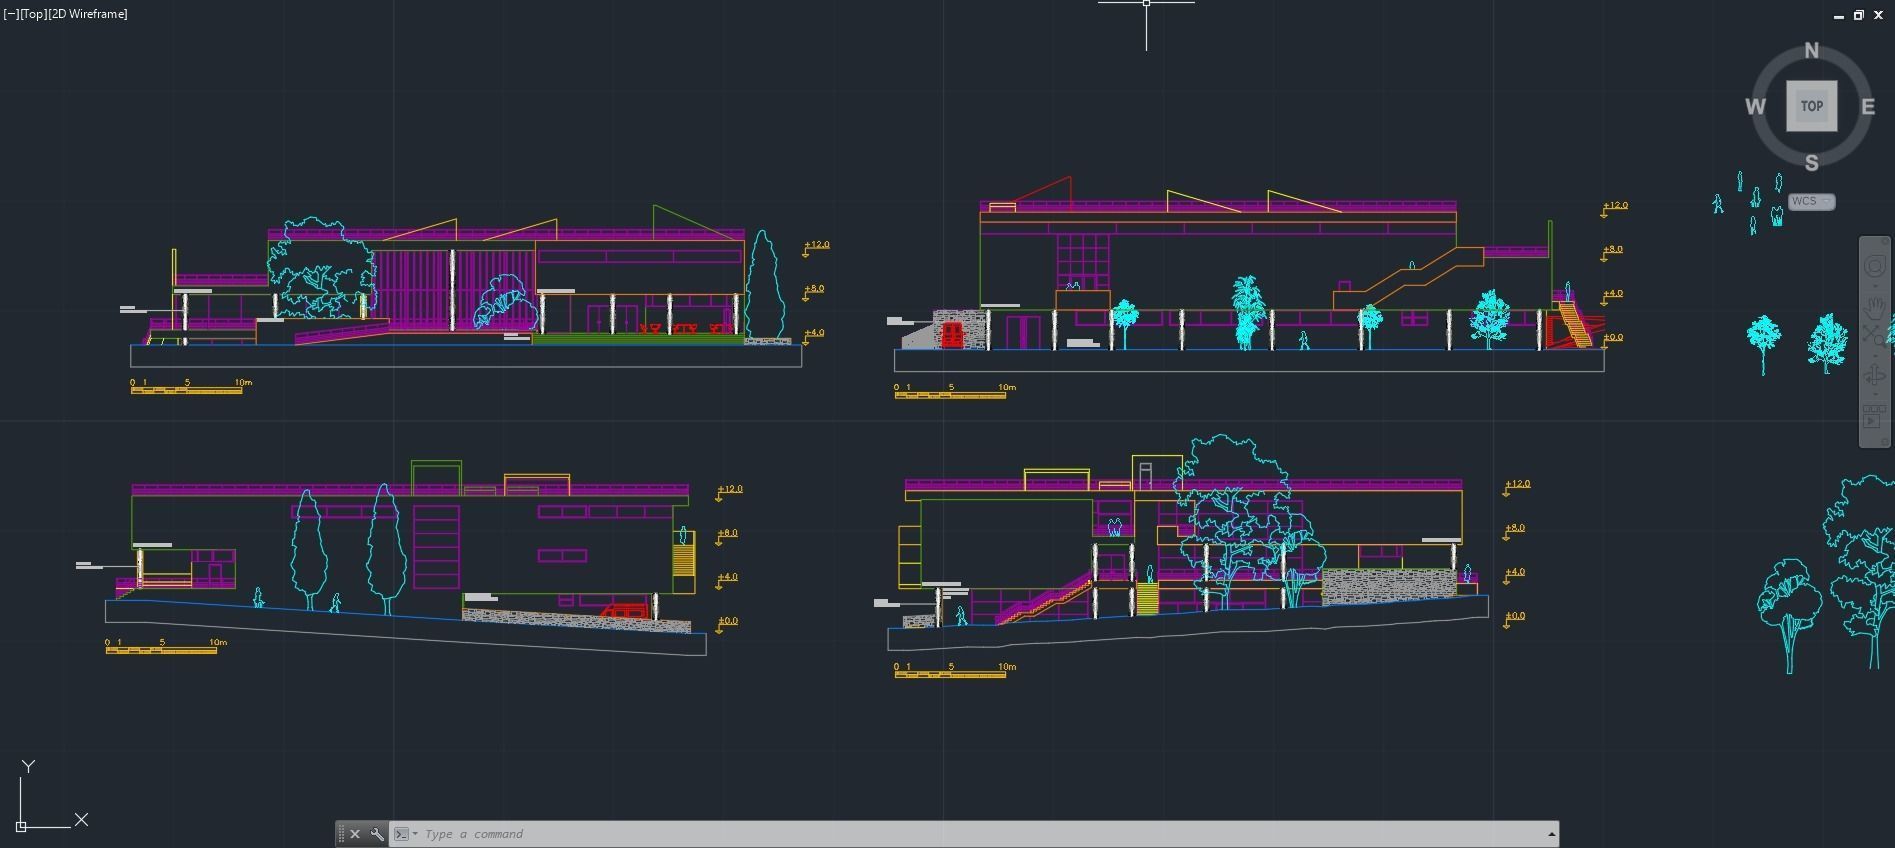Open the WCS coordinate system dropdown
This screenshot has width=1895, height=848.
1811,201
